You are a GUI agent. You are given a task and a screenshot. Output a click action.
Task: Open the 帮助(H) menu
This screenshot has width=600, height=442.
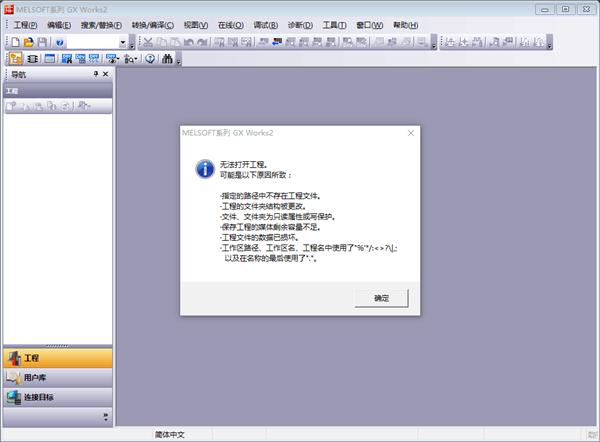[x=406, y=25]
